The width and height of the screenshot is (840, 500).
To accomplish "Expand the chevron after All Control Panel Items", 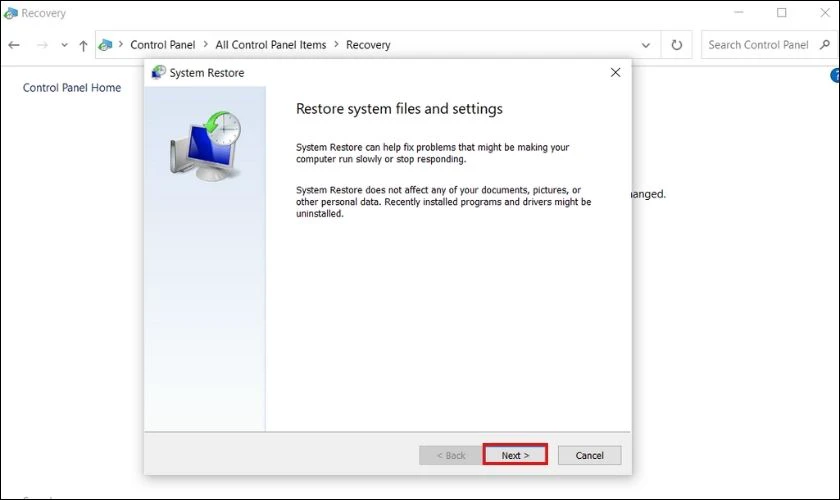I will point(336,44).
